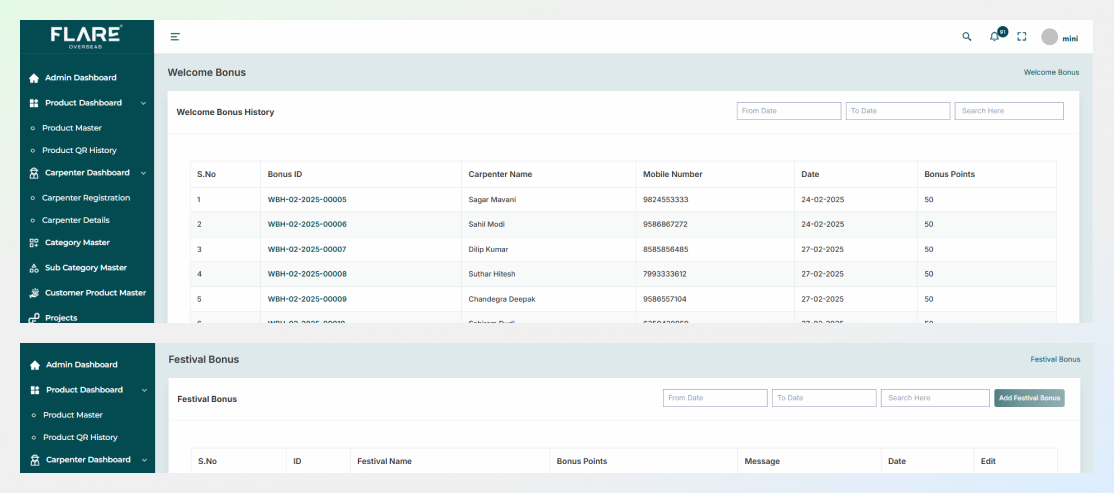
Task: Click the Bonus ID column header
Action: click(285, 174)
